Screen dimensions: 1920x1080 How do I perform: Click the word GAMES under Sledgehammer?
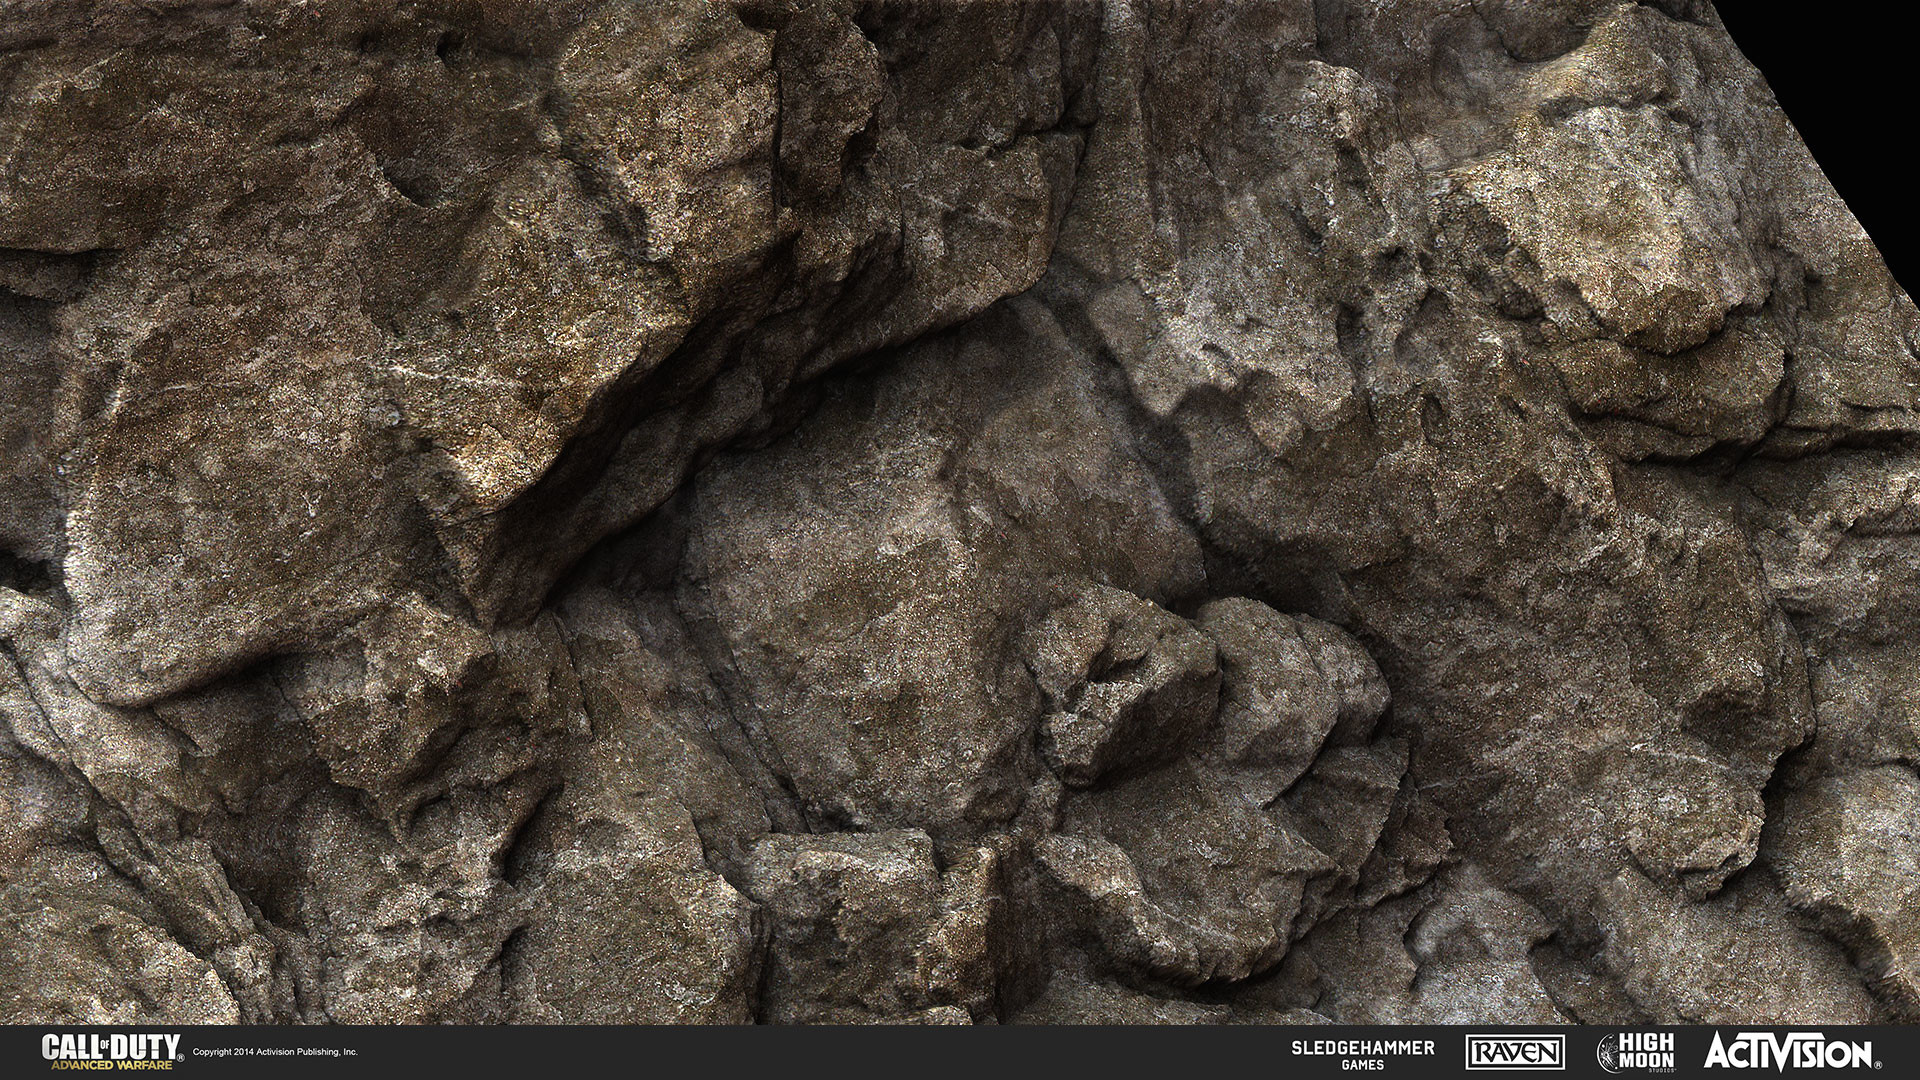(1361, 1065)
